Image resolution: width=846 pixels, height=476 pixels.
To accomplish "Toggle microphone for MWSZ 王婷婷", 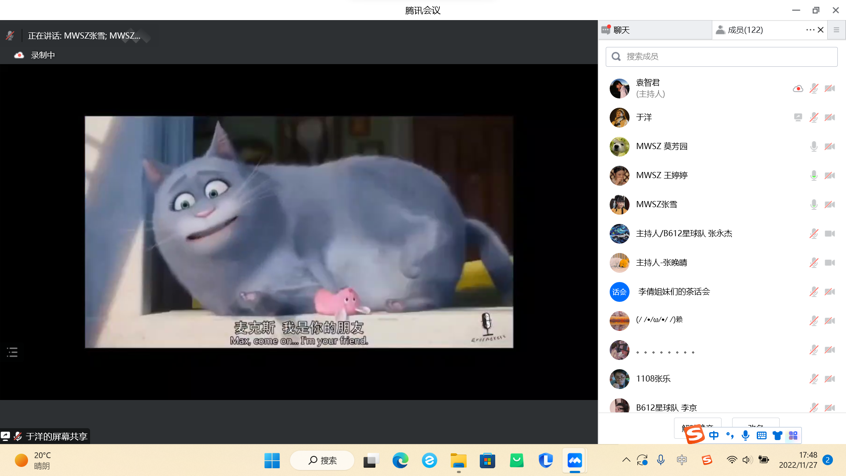I will [814, 176].
